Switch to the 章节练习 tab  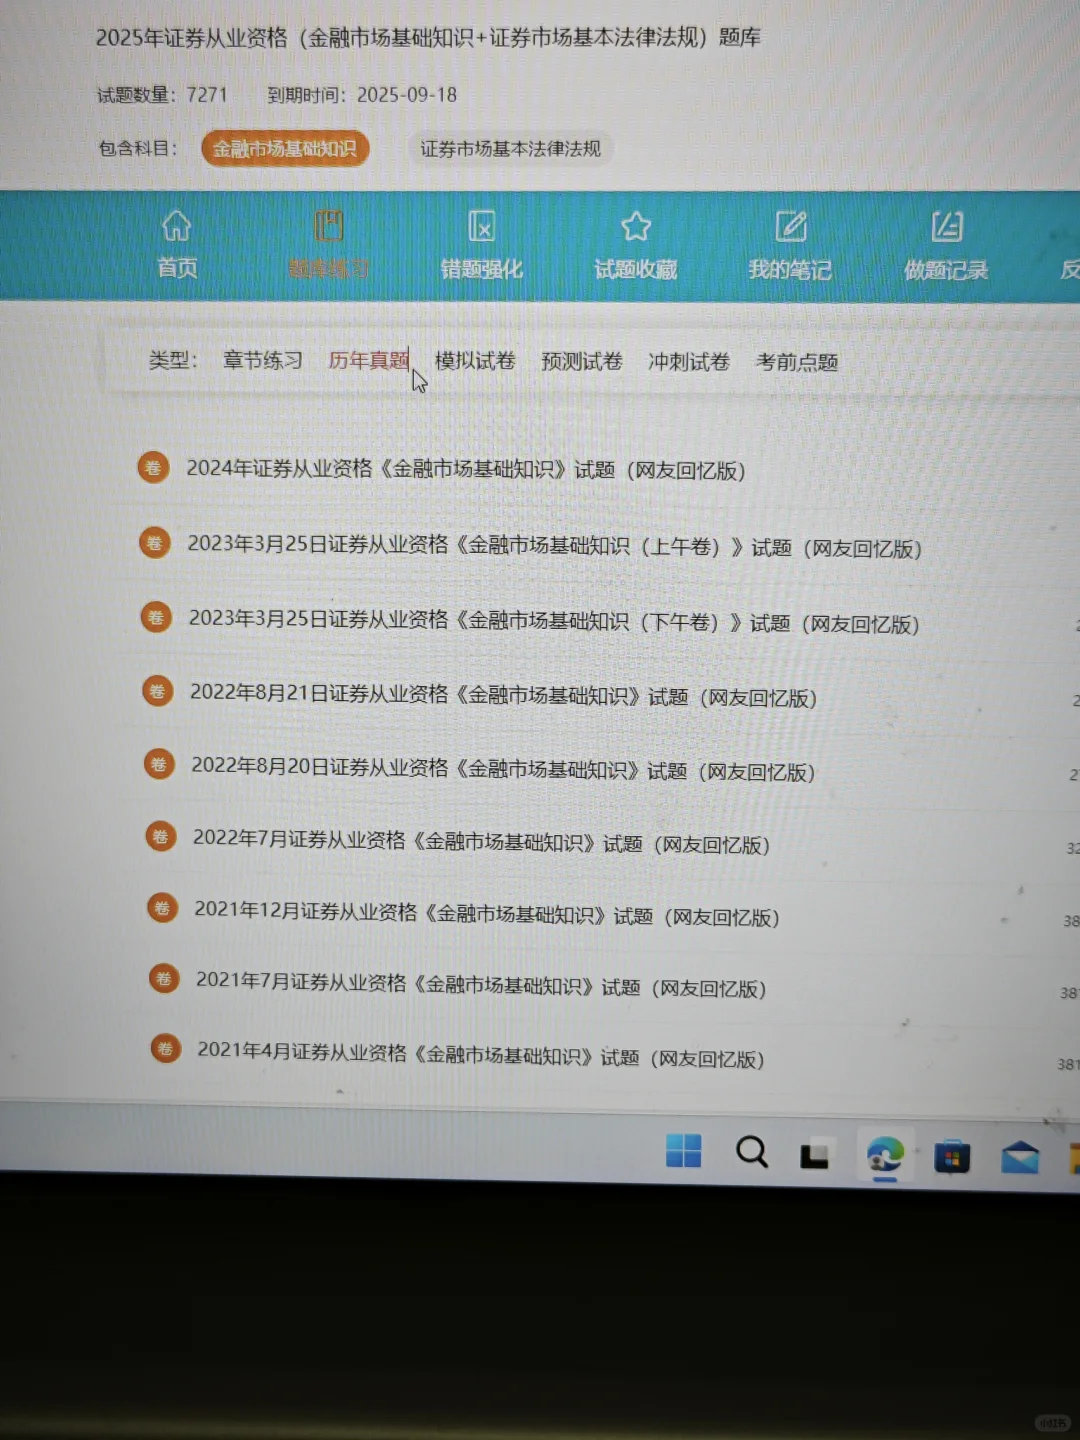262,361
